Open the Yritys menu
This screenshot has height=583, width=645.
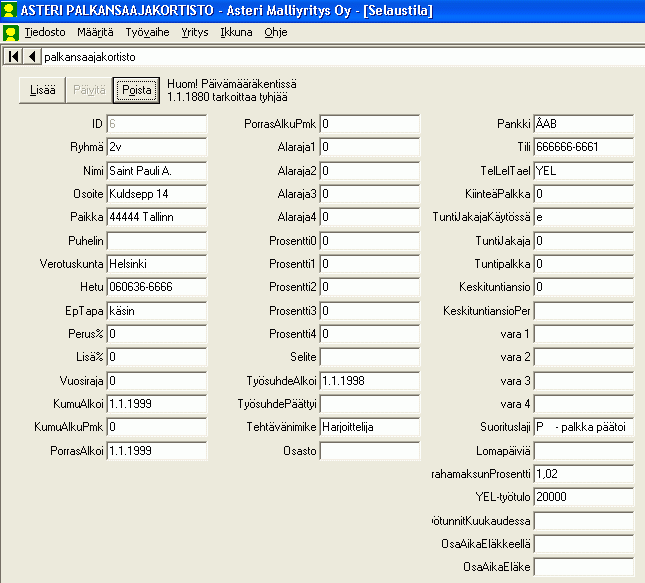[195, 32]
